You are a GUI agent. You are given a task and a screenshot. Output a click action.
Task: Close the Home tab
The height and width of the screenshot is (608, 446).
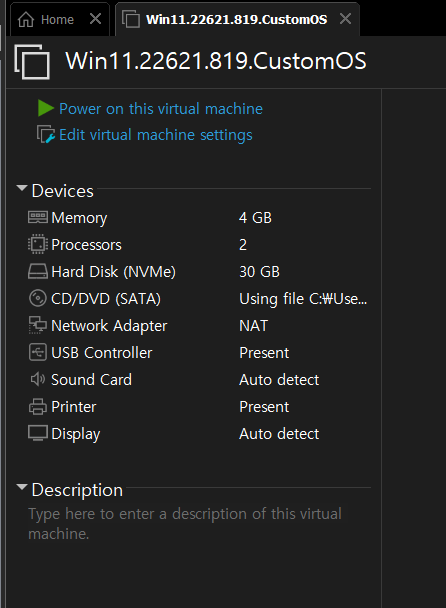[95, 19]
